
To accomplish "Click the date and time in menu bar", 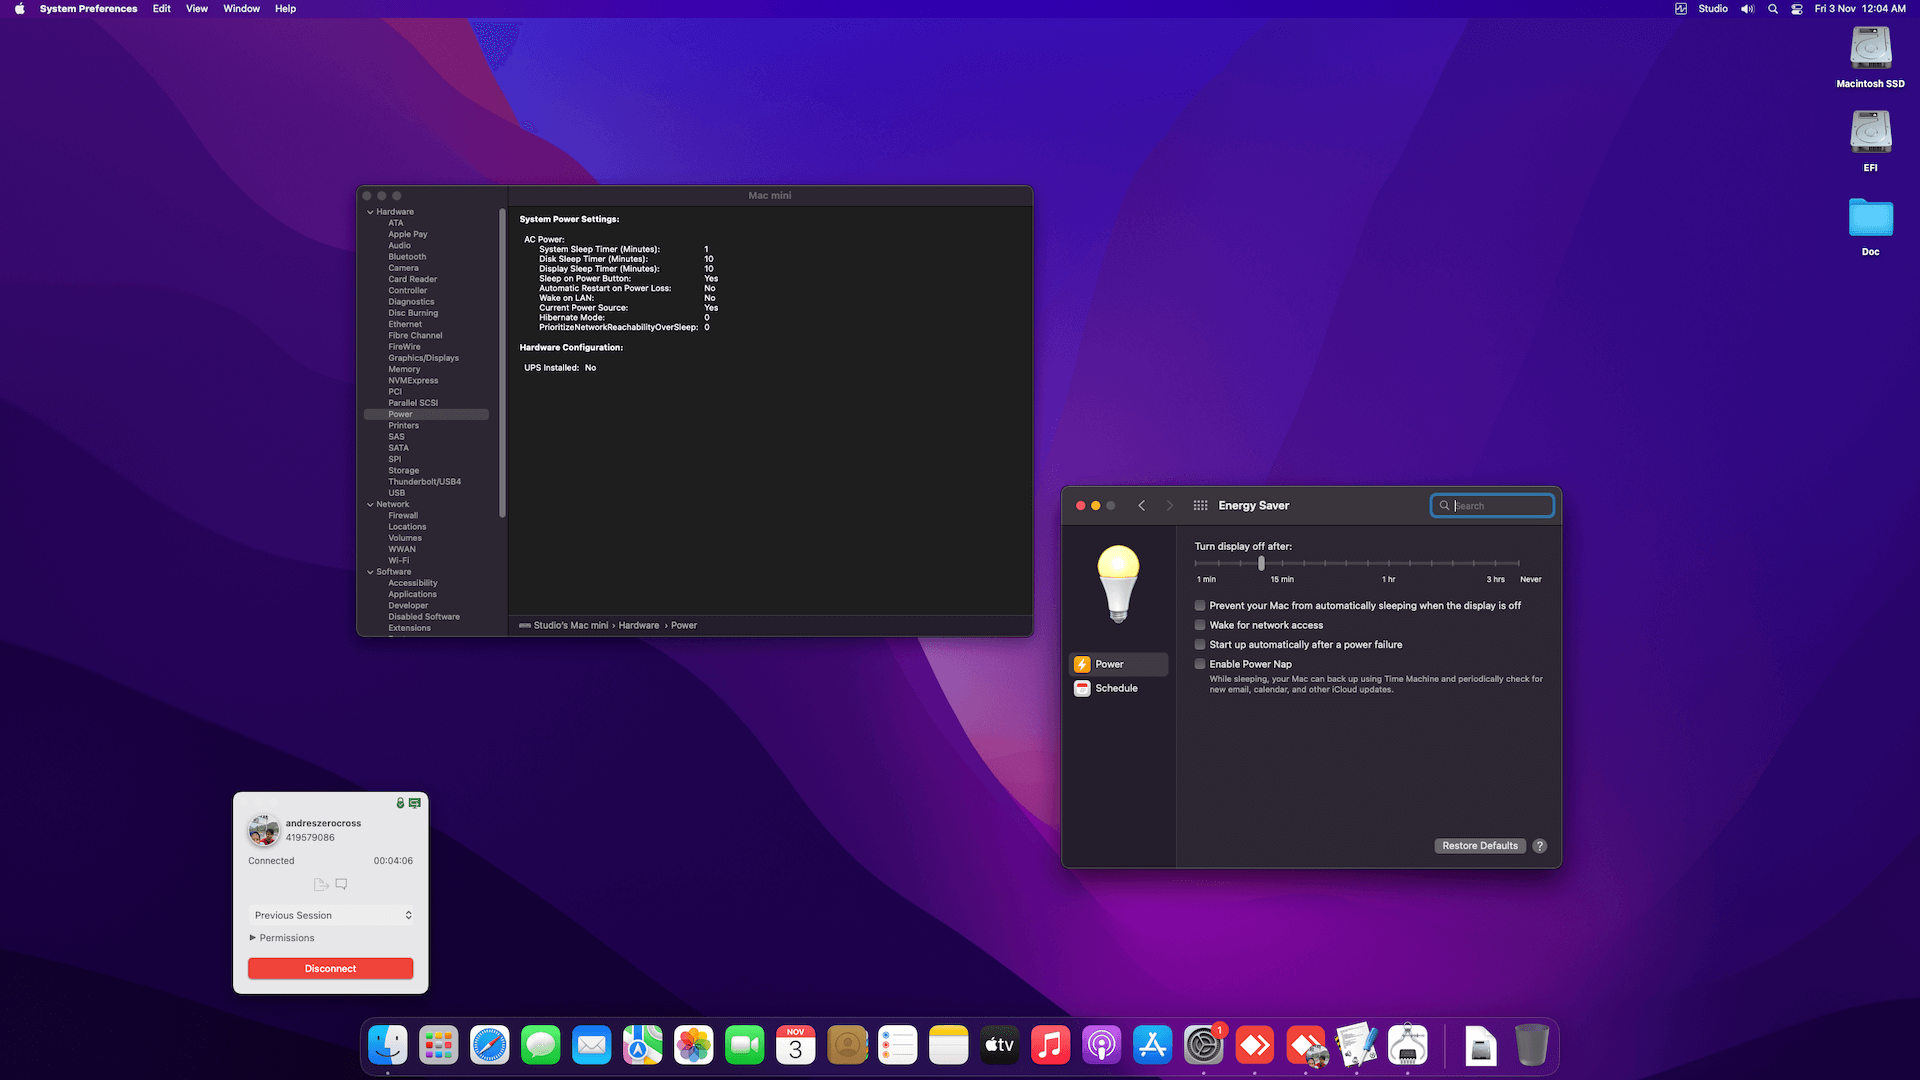I will (x=1860, y=9).
